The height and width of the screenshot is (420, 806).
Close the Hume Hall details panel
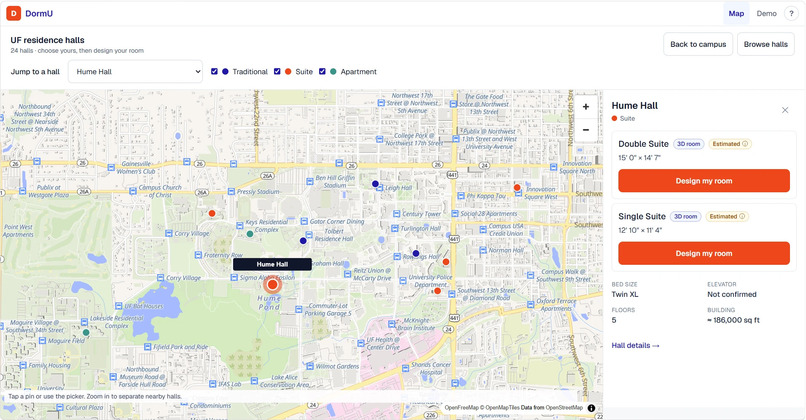[785, 110]
